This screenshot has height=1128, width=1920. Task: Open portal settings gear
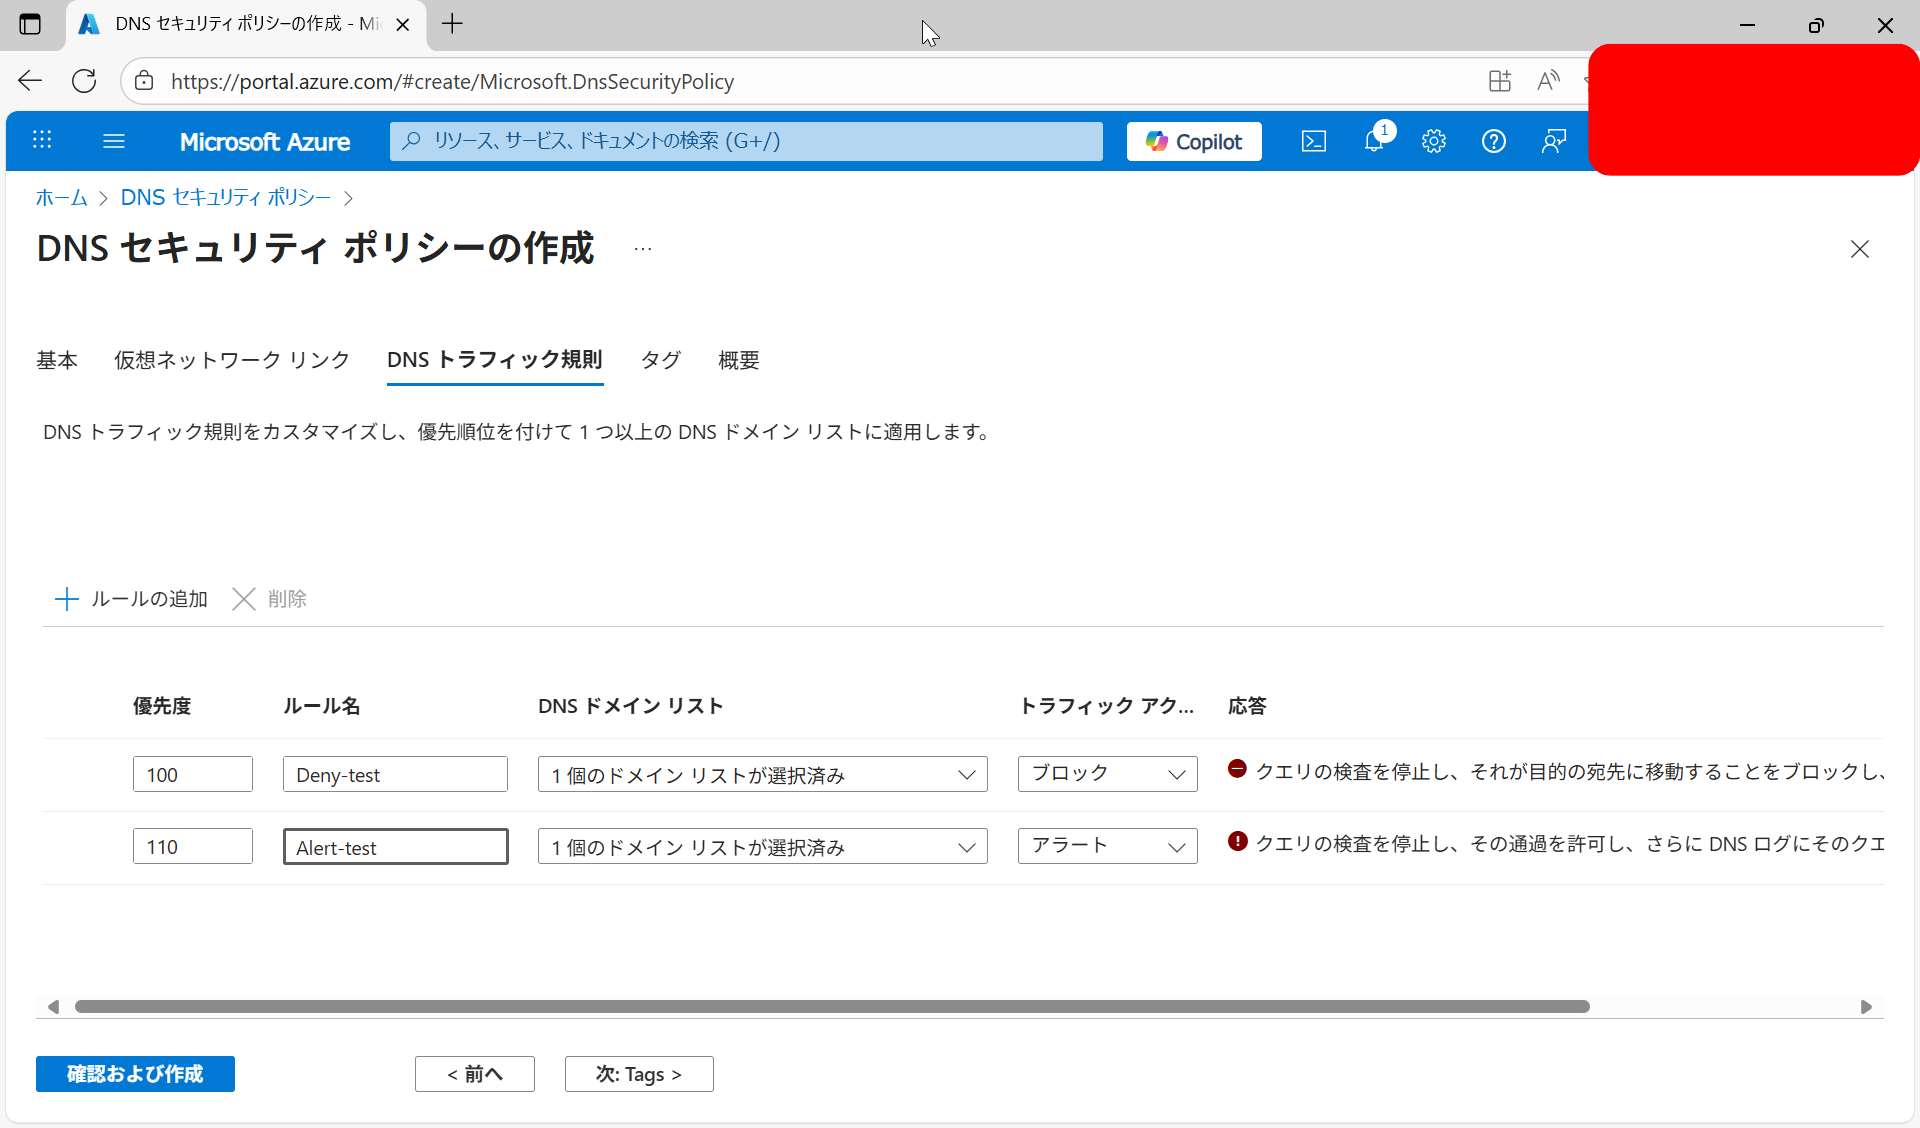tap(1434, 141)
